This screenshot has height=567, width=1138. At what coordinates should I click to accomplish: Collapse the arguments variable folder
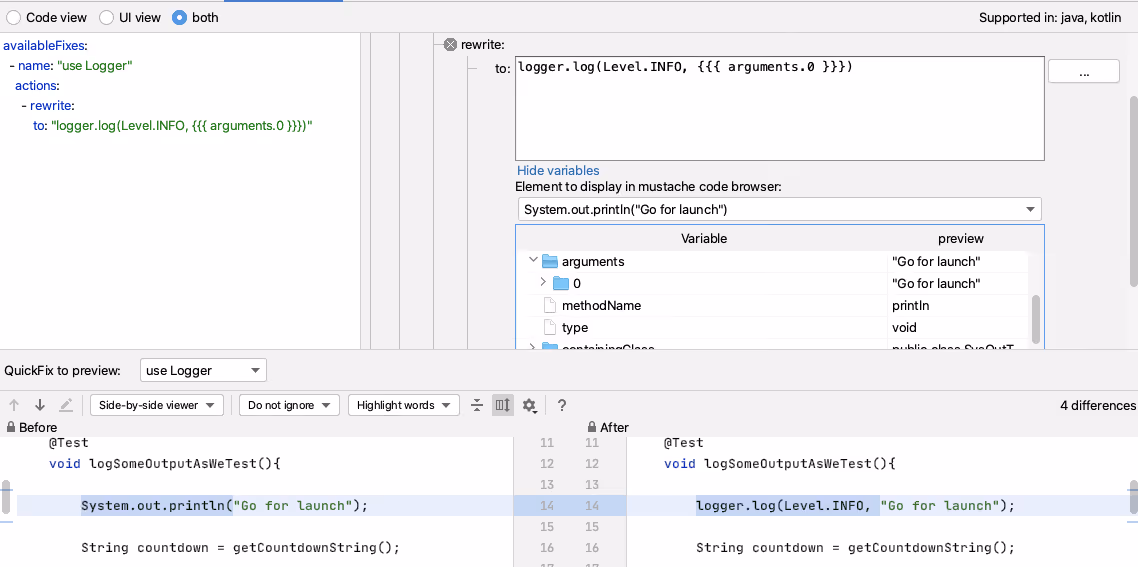pos(533,260)
